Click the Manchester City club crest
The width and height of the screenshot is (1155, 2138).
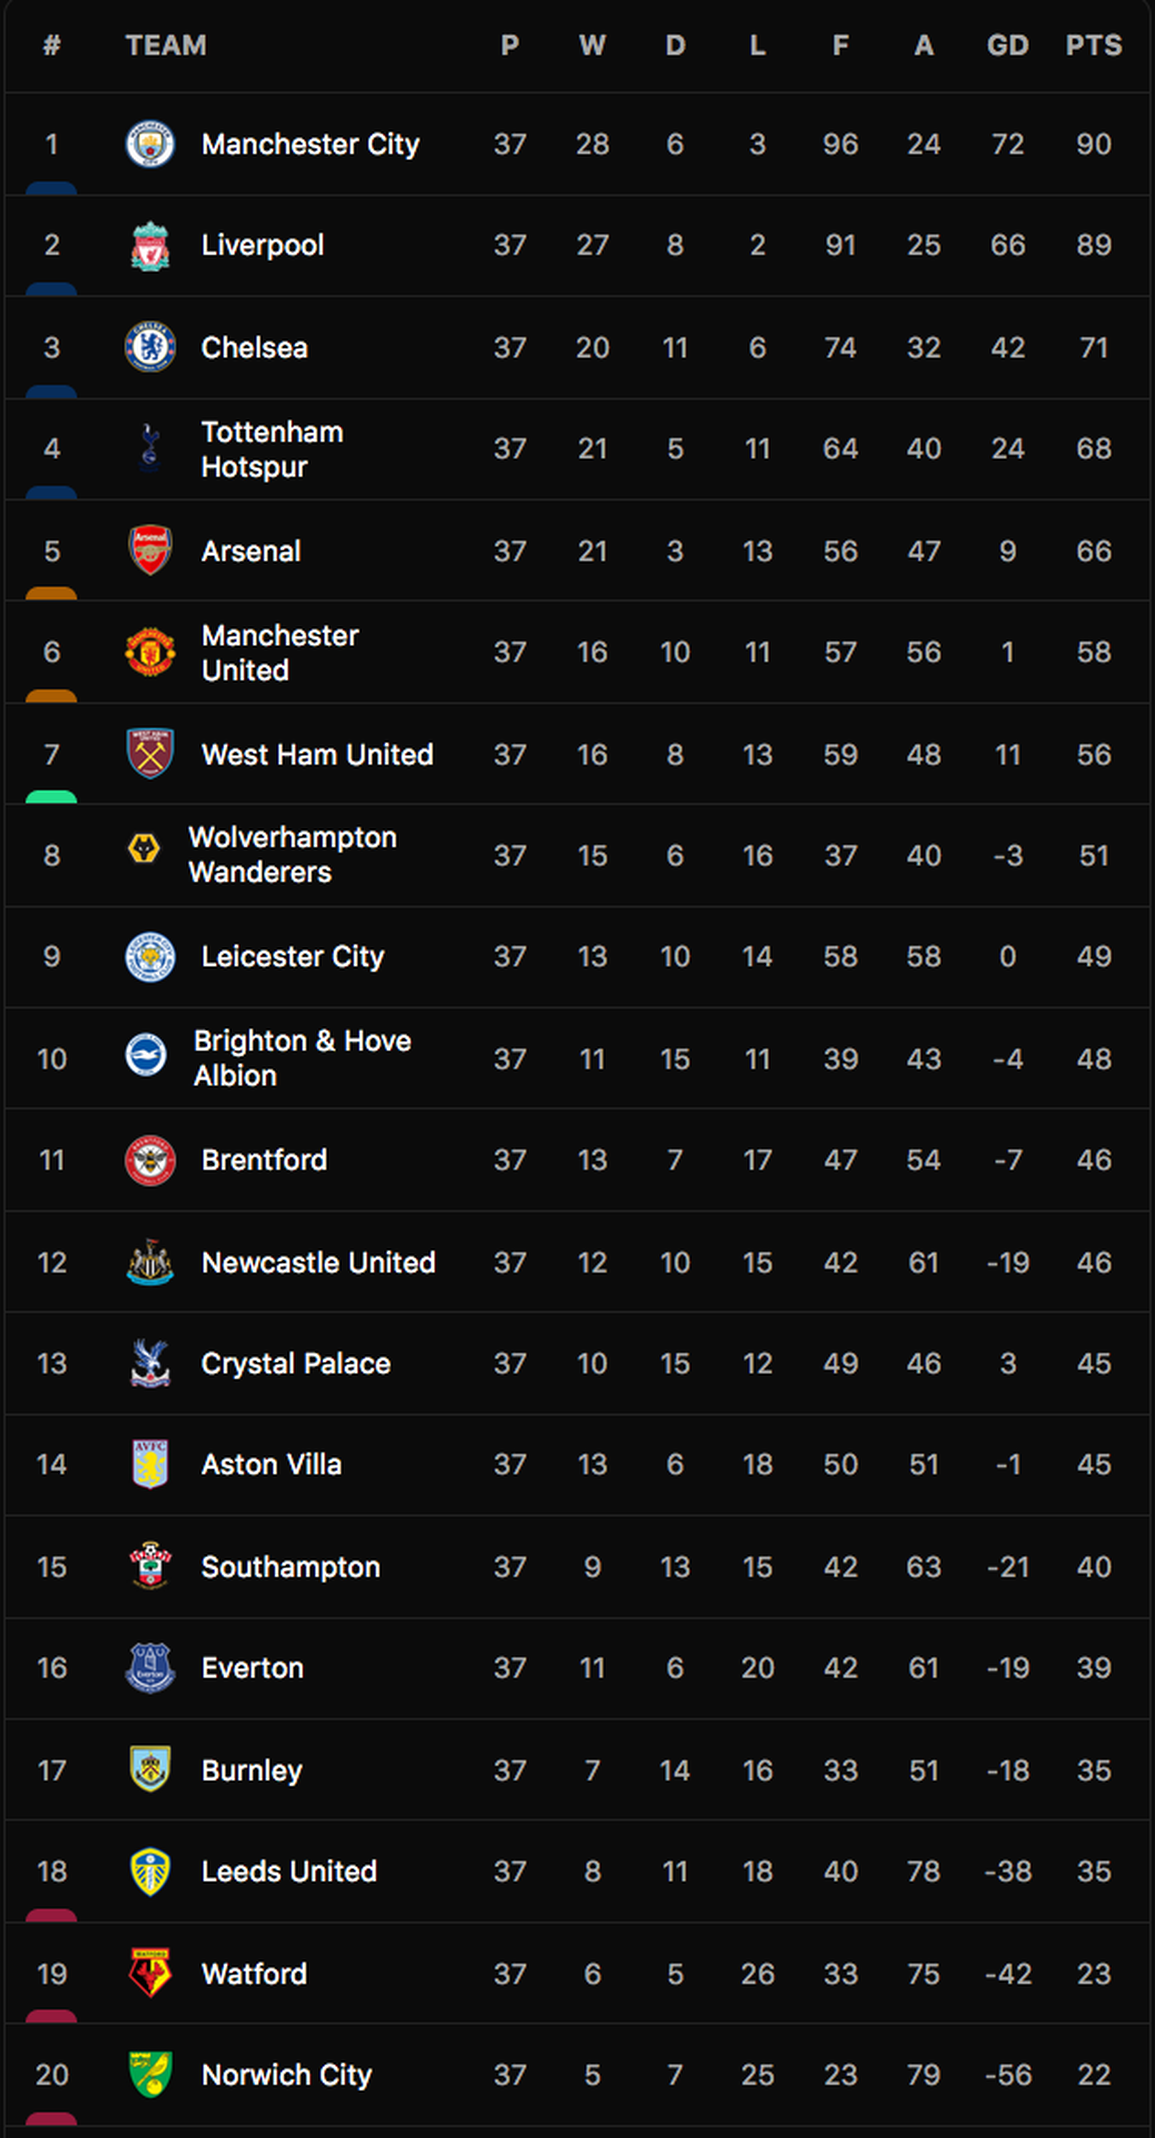click(150, 144)
